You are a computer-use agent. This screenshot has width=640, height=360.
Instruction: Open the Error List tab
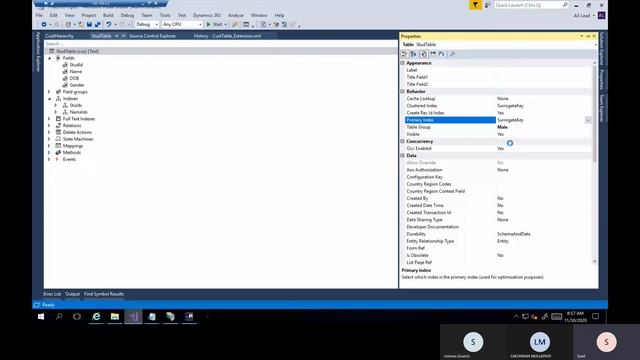click(52, 294)
